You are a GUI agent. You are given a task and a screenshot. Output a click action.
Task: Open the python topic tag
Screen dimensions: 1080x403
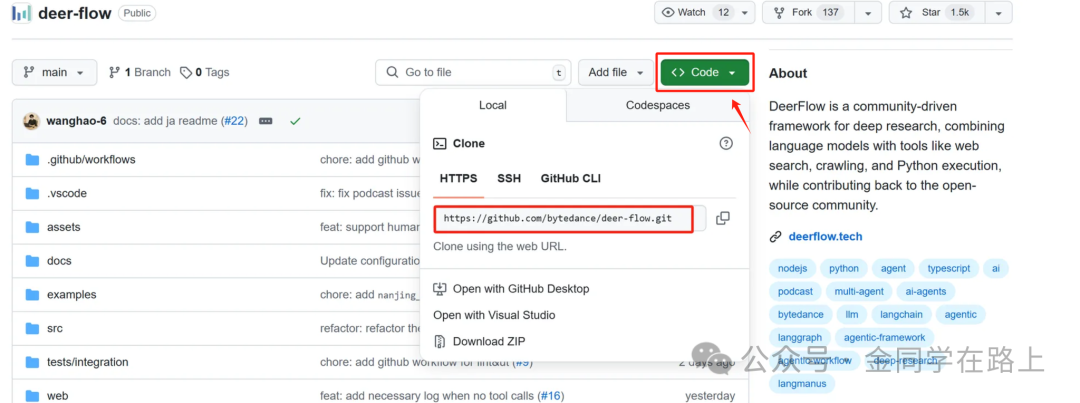844,269
